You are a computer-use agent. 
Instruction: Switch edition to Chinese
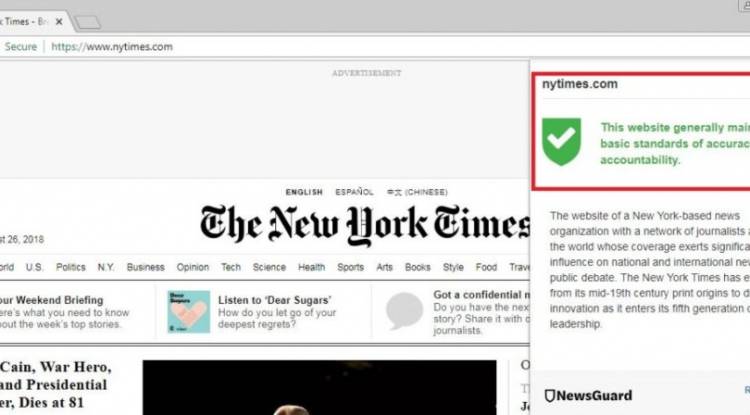point(417,192)
